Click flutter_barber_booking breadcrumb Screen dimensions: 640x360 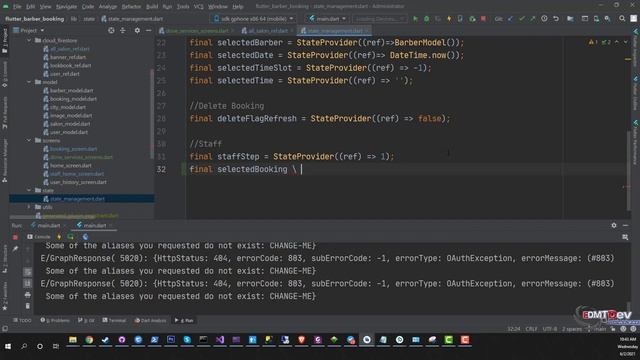(35, 19)
